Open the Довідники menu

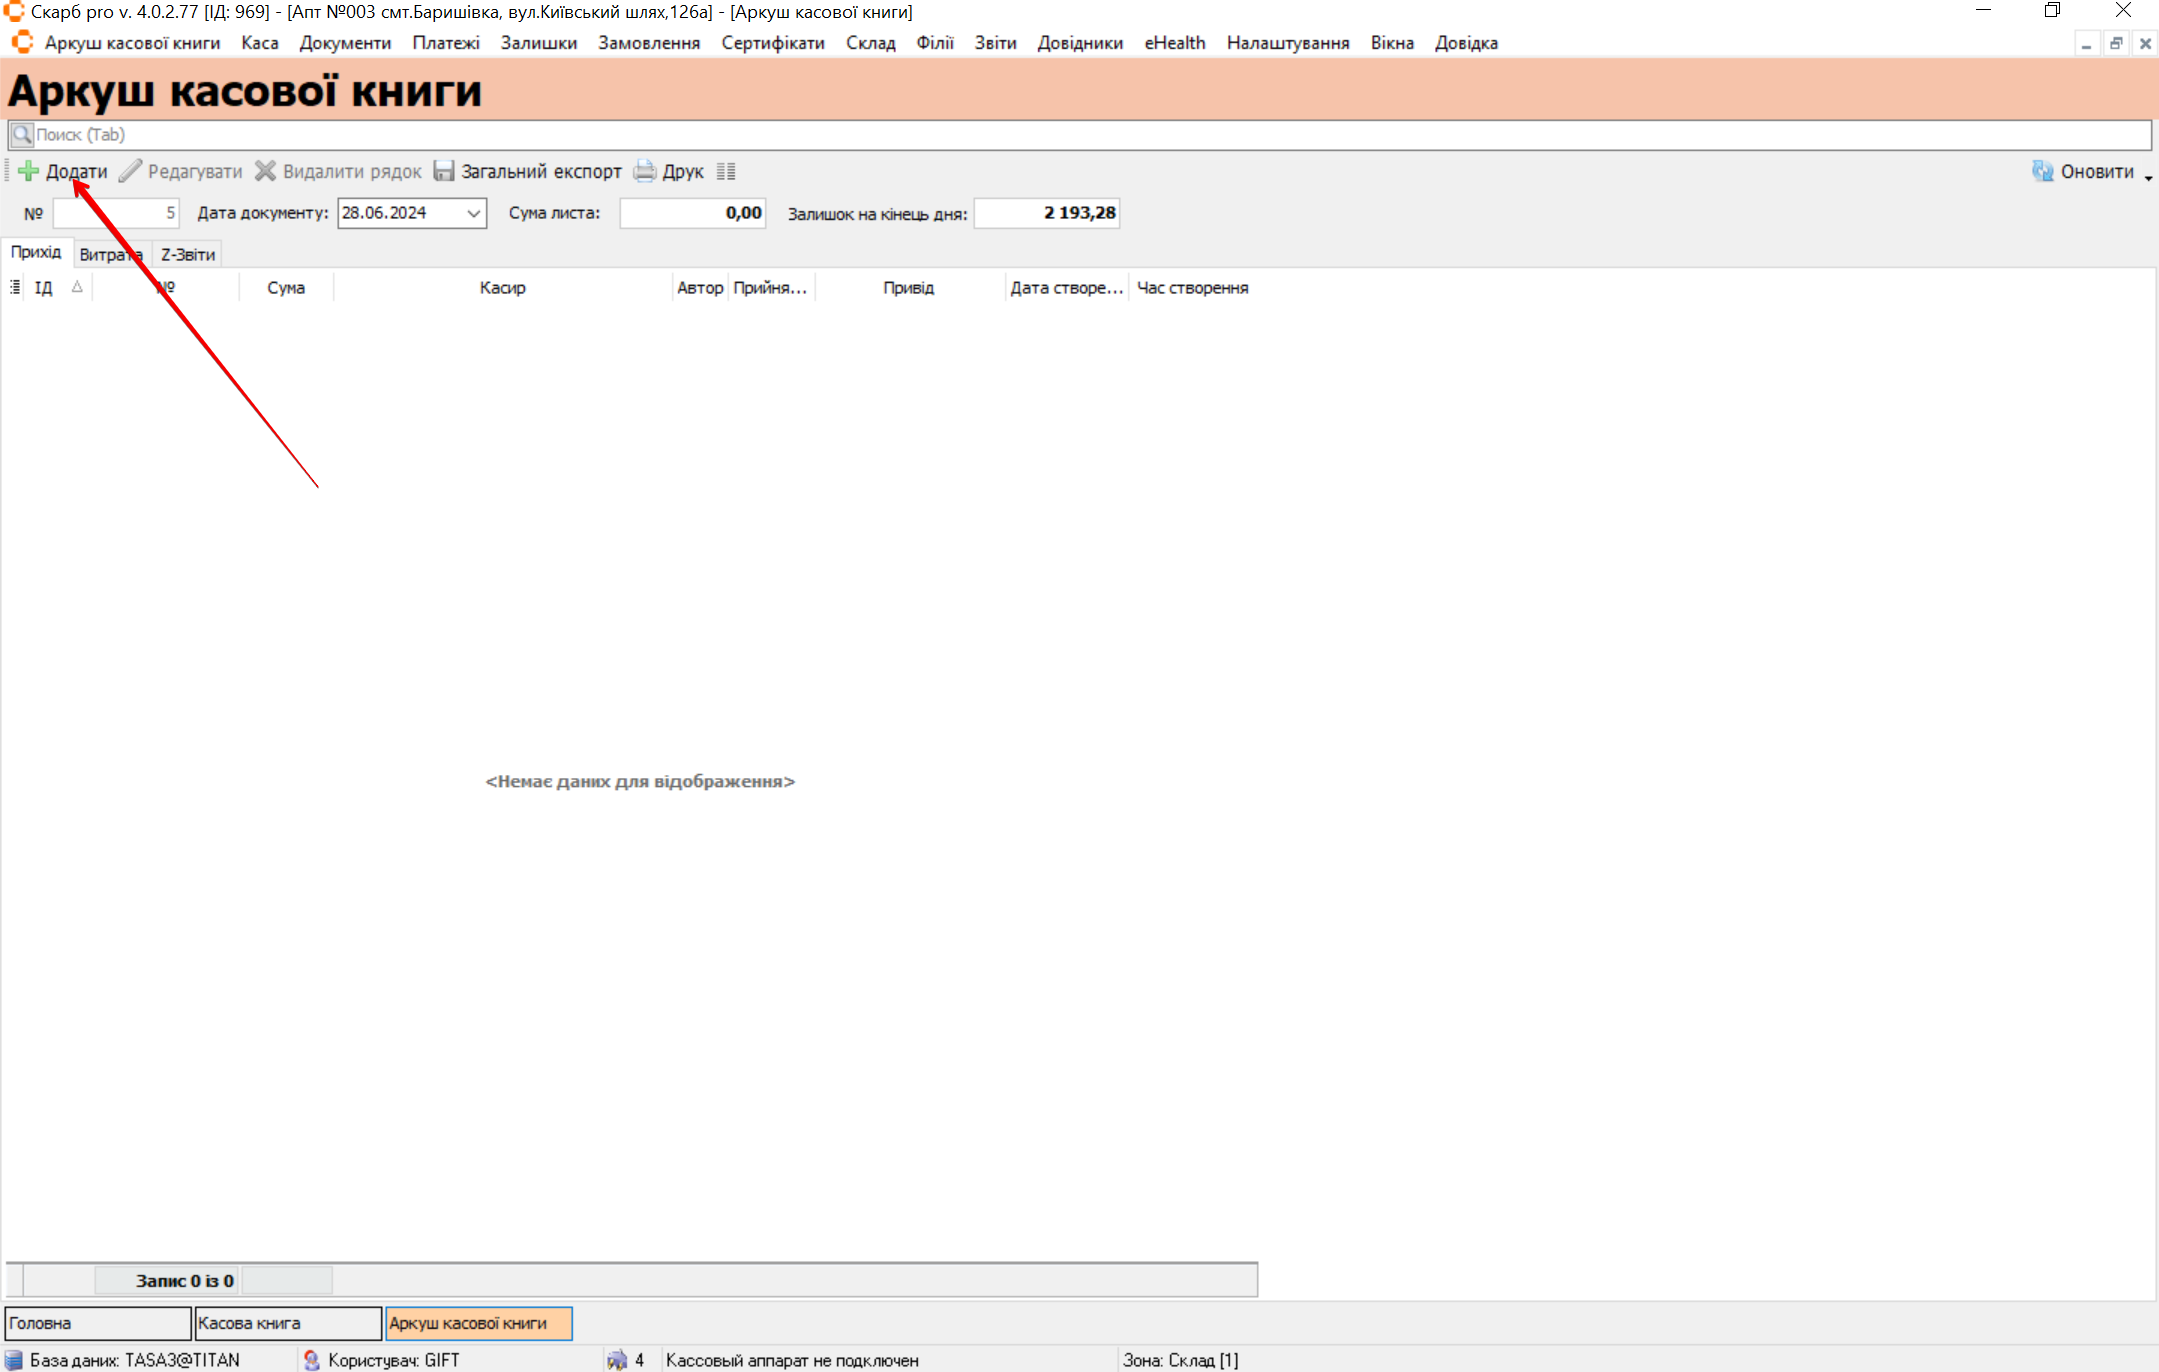point(1080,43)
